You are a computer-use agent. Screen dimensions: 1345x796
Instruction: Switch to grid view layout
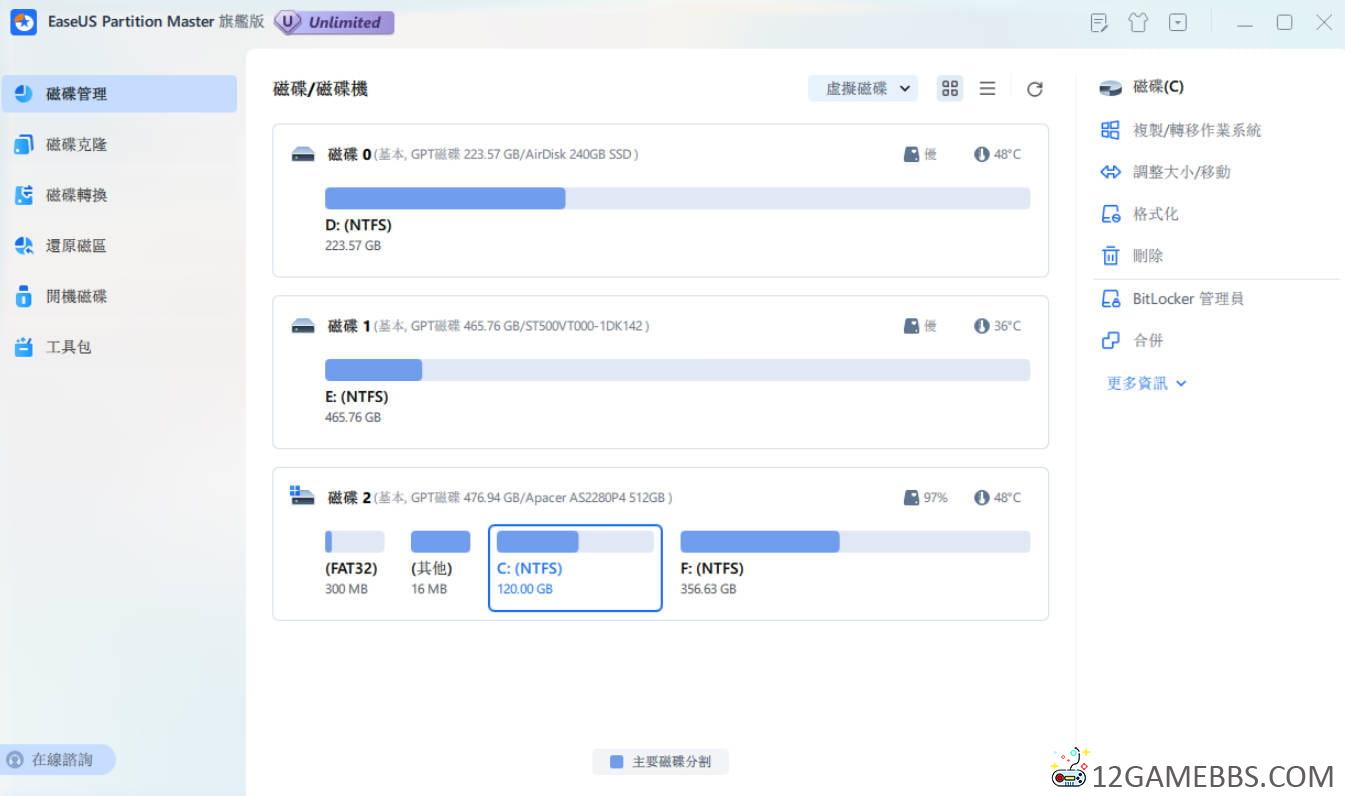[950, 88]
